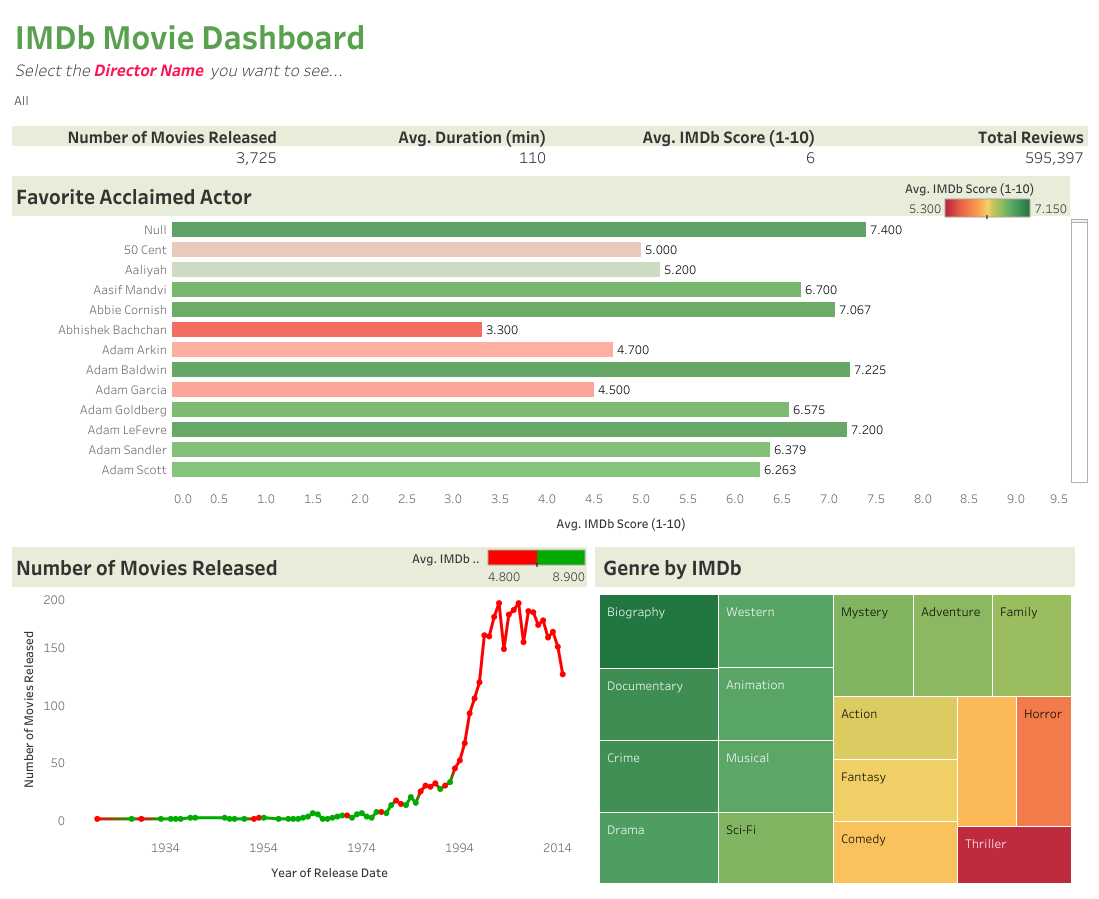
Task: Click the Null actor's 7.400 bar
Action: (x=515, y=229)
